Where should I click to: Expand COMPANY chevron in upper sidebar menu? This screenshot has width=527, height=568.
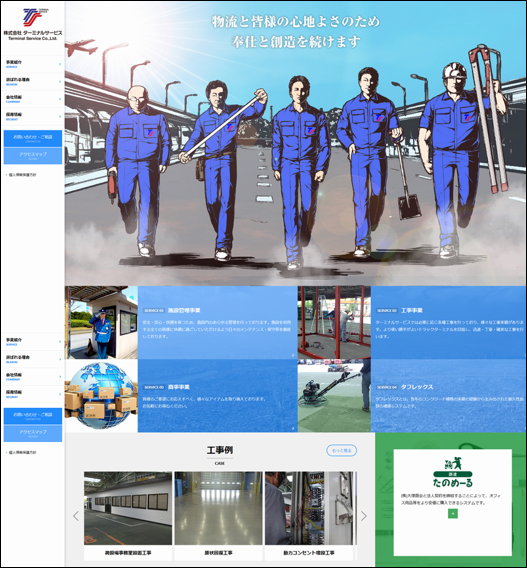pos(60,99)
